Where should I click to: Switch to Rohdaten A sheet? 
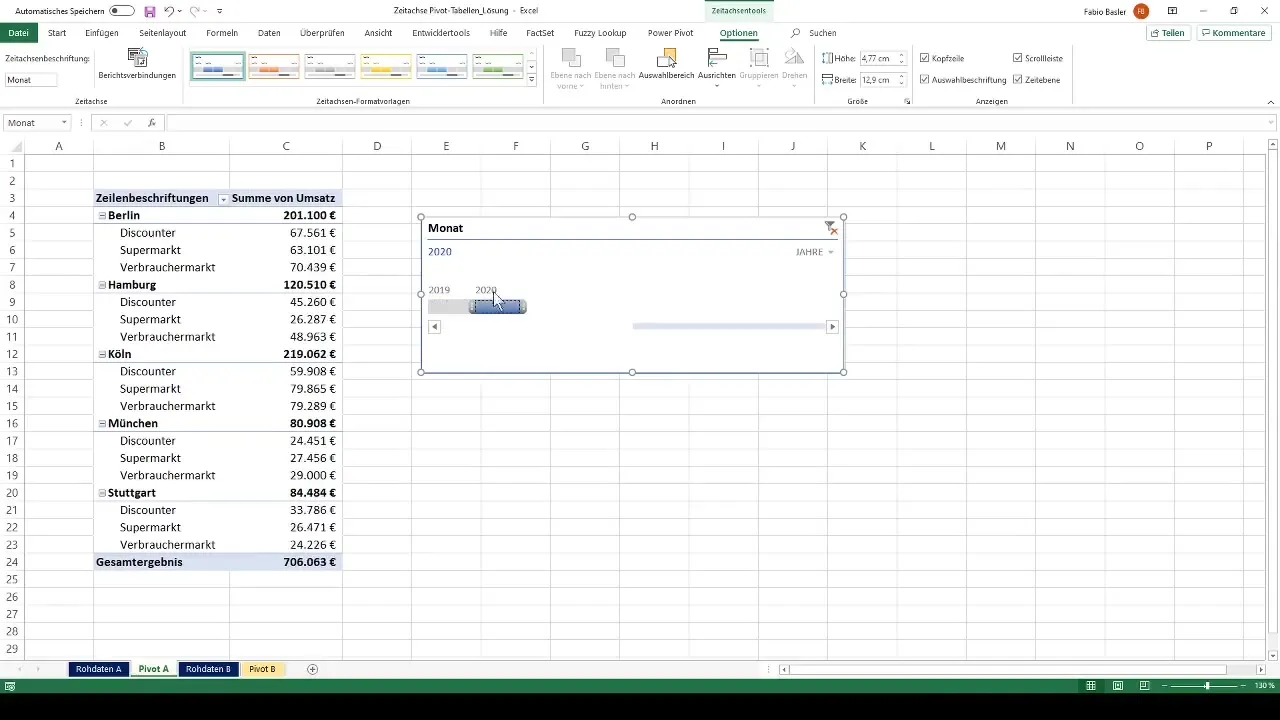[98, 669]
